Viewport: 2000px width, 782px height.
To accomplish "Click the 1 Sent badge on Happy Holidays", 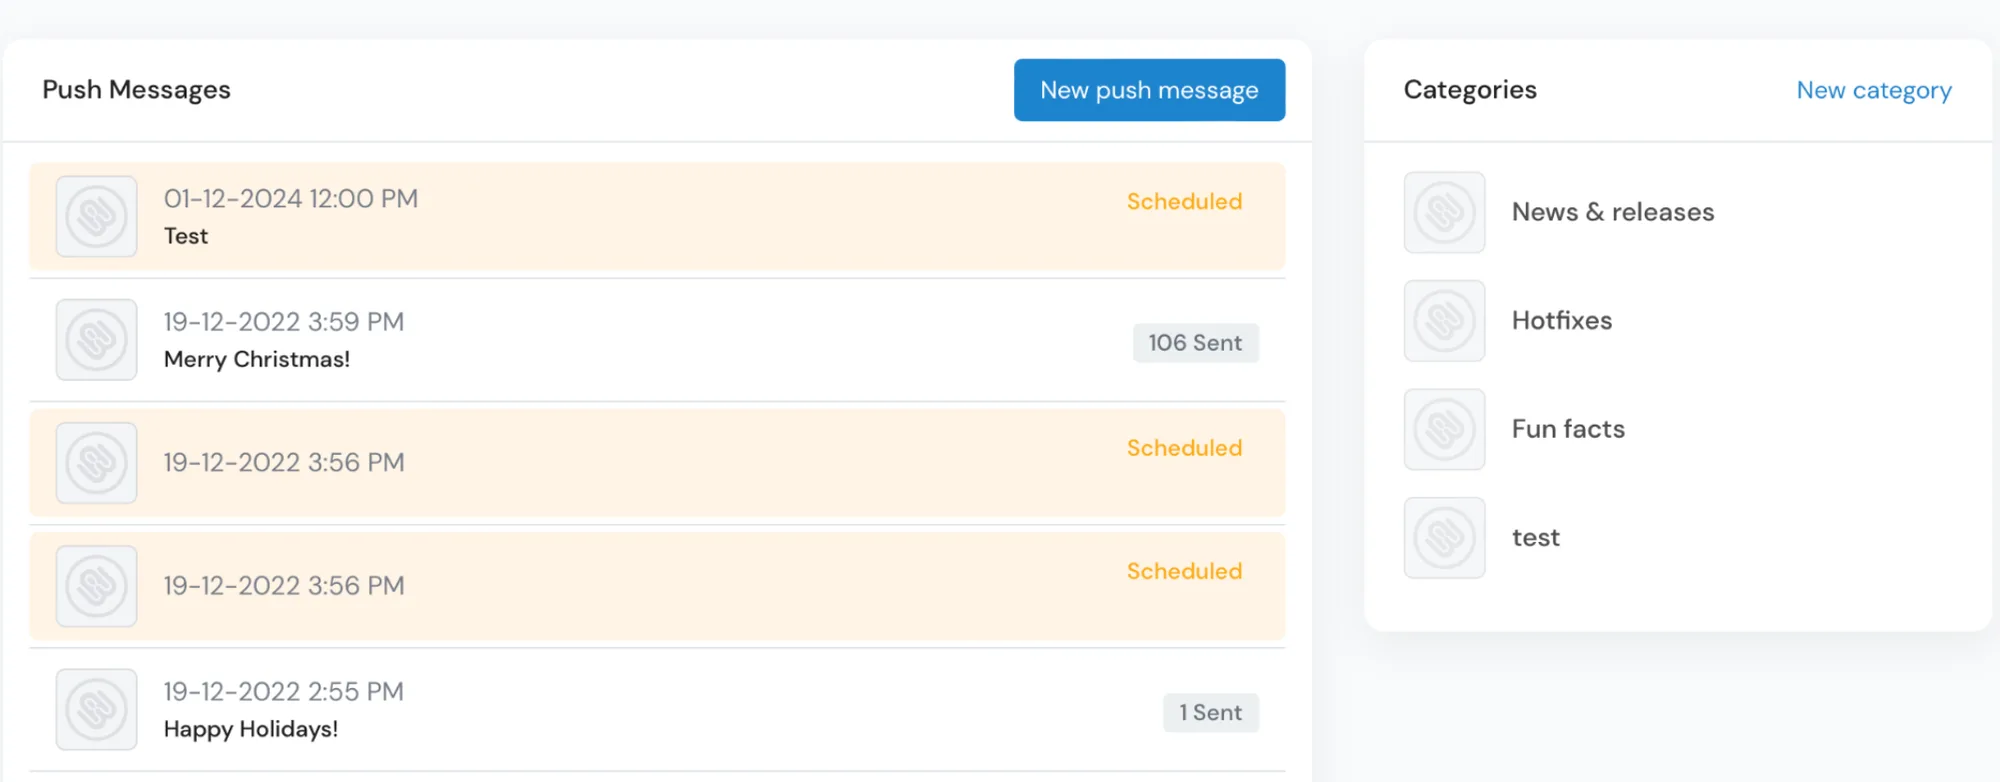I will 1211,712.
